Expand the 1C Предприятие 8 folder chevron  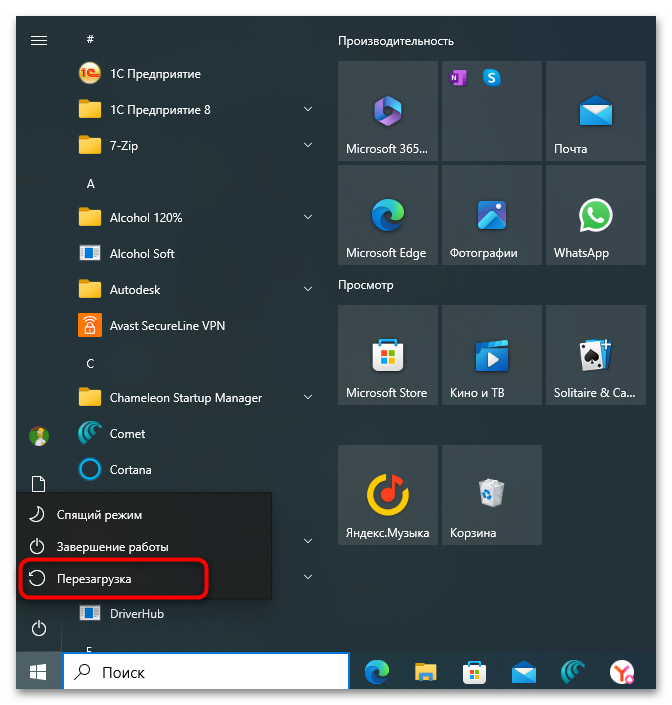pyautogui.click(x=308, y=109)
